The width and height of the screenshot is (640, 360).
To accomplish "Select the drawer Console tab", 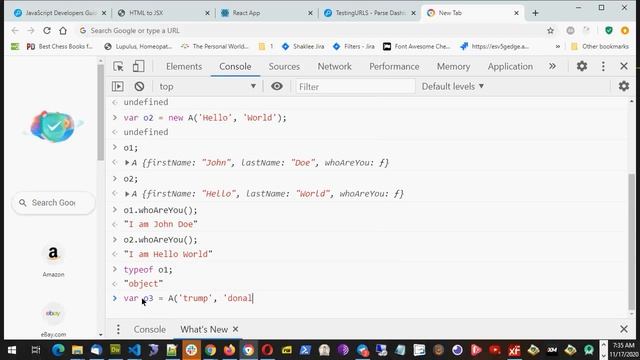I will [149, 329].
